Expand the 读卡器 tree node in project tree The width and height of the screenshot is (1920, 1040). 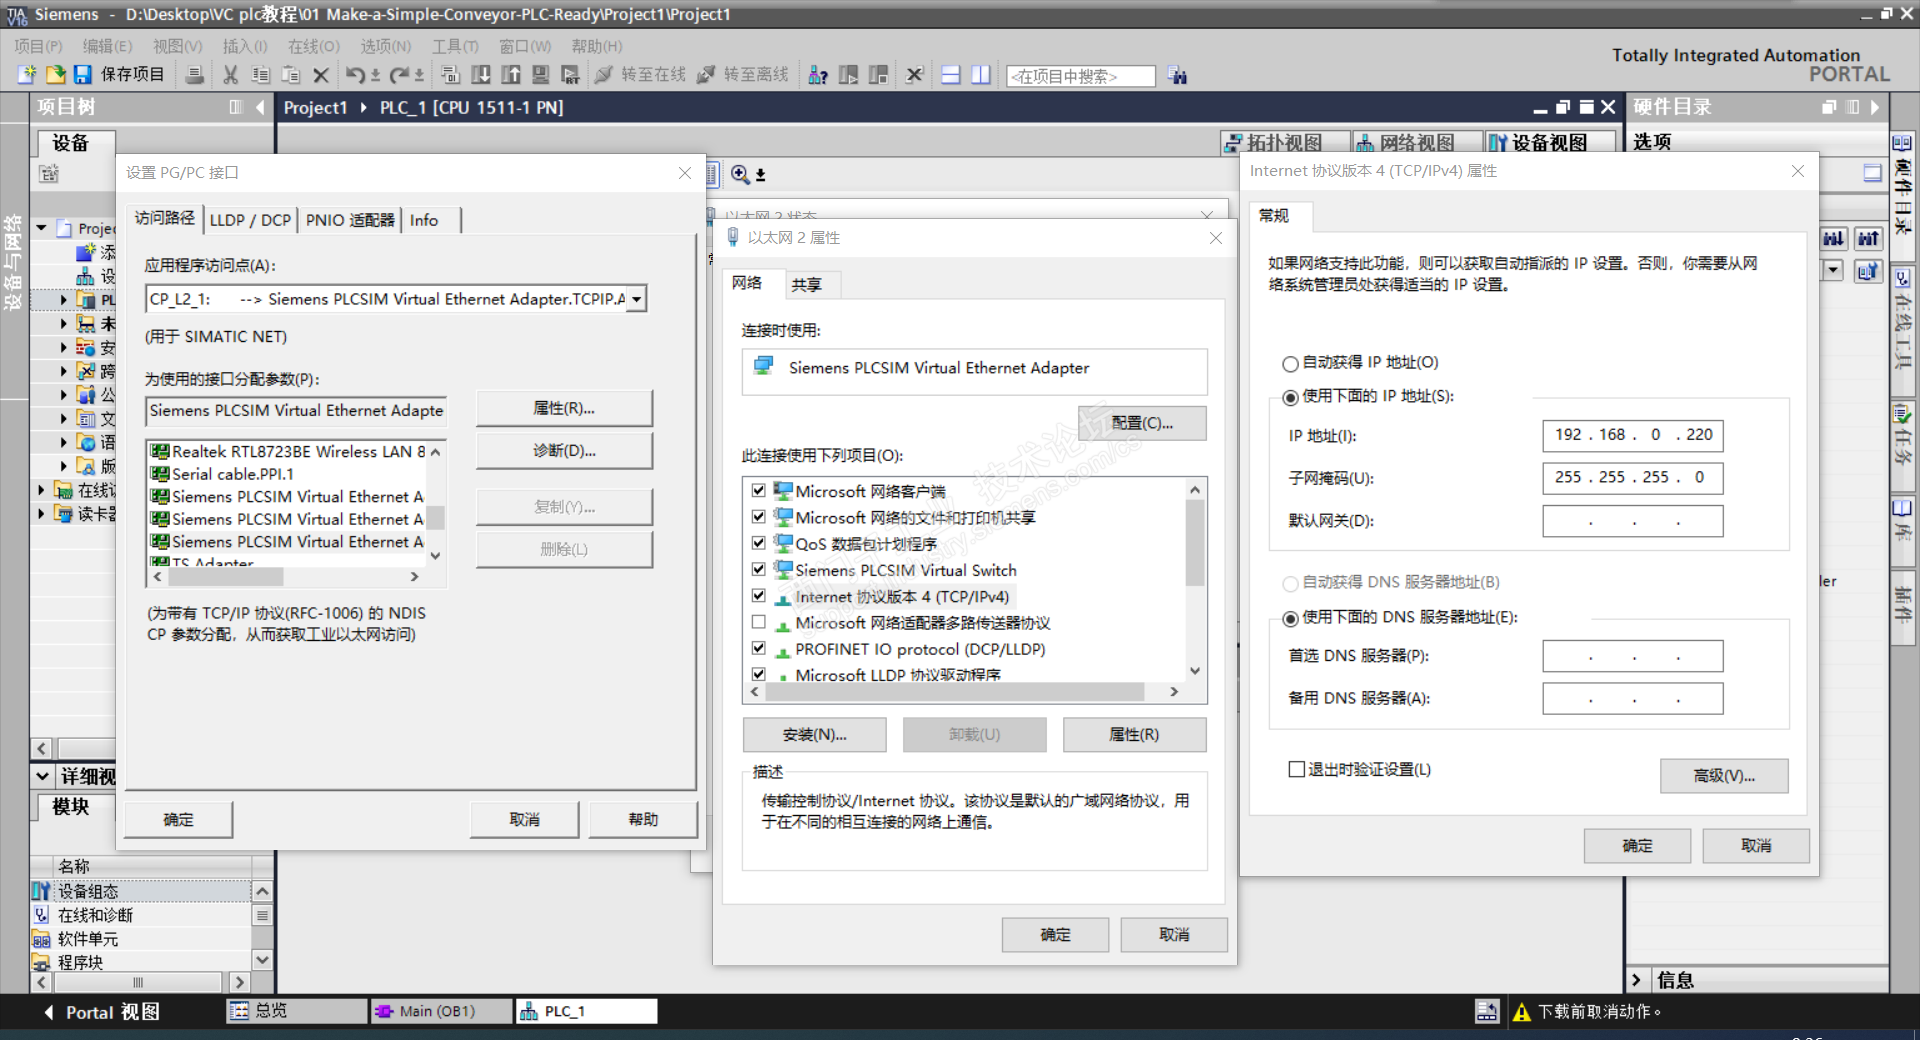point(41,514)
